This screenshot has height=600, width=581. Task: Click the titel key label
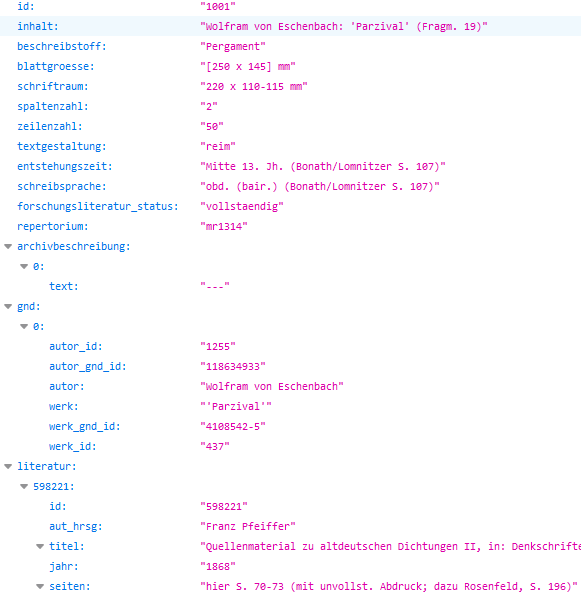67,546
